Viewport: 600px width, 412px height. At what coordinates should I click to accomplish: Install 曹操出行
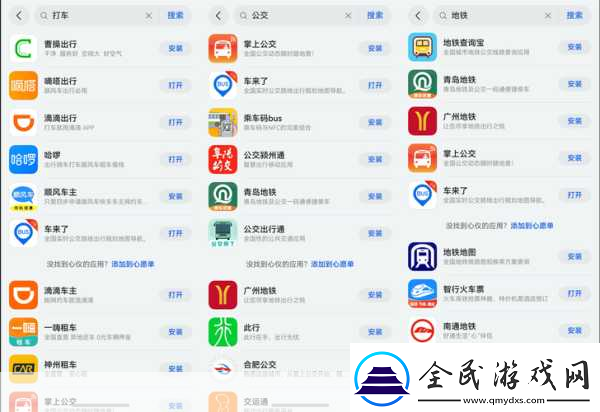(176, 49)
